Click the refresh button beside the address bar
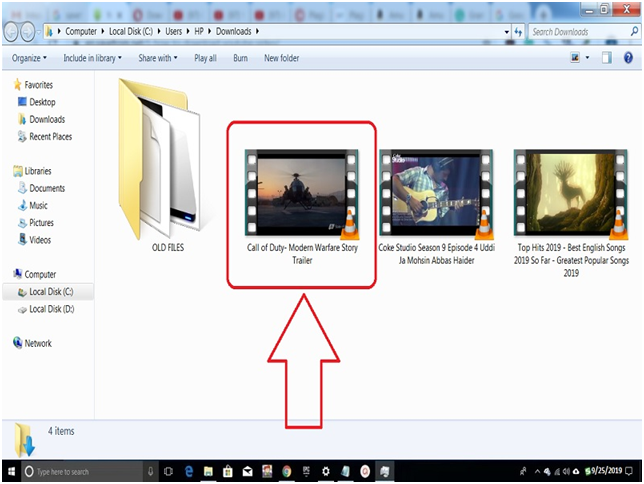The image size is (644, 484). (x=518, y=32)
